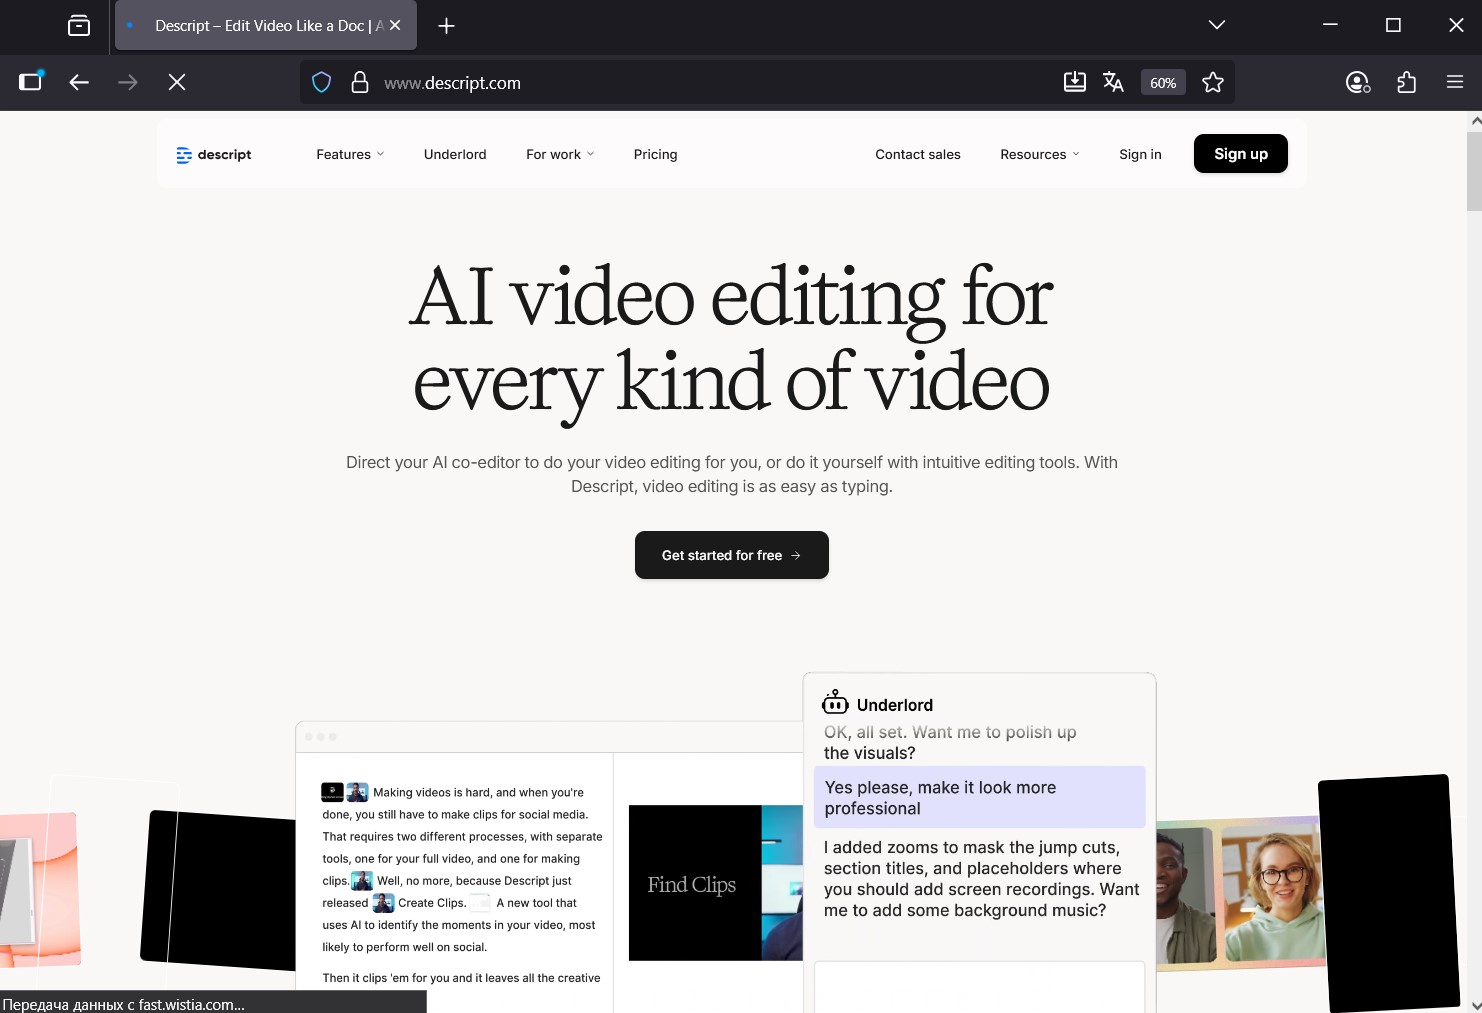Click the Get started for free button
1482x1013 pixels.
click(x=731, y=555)
